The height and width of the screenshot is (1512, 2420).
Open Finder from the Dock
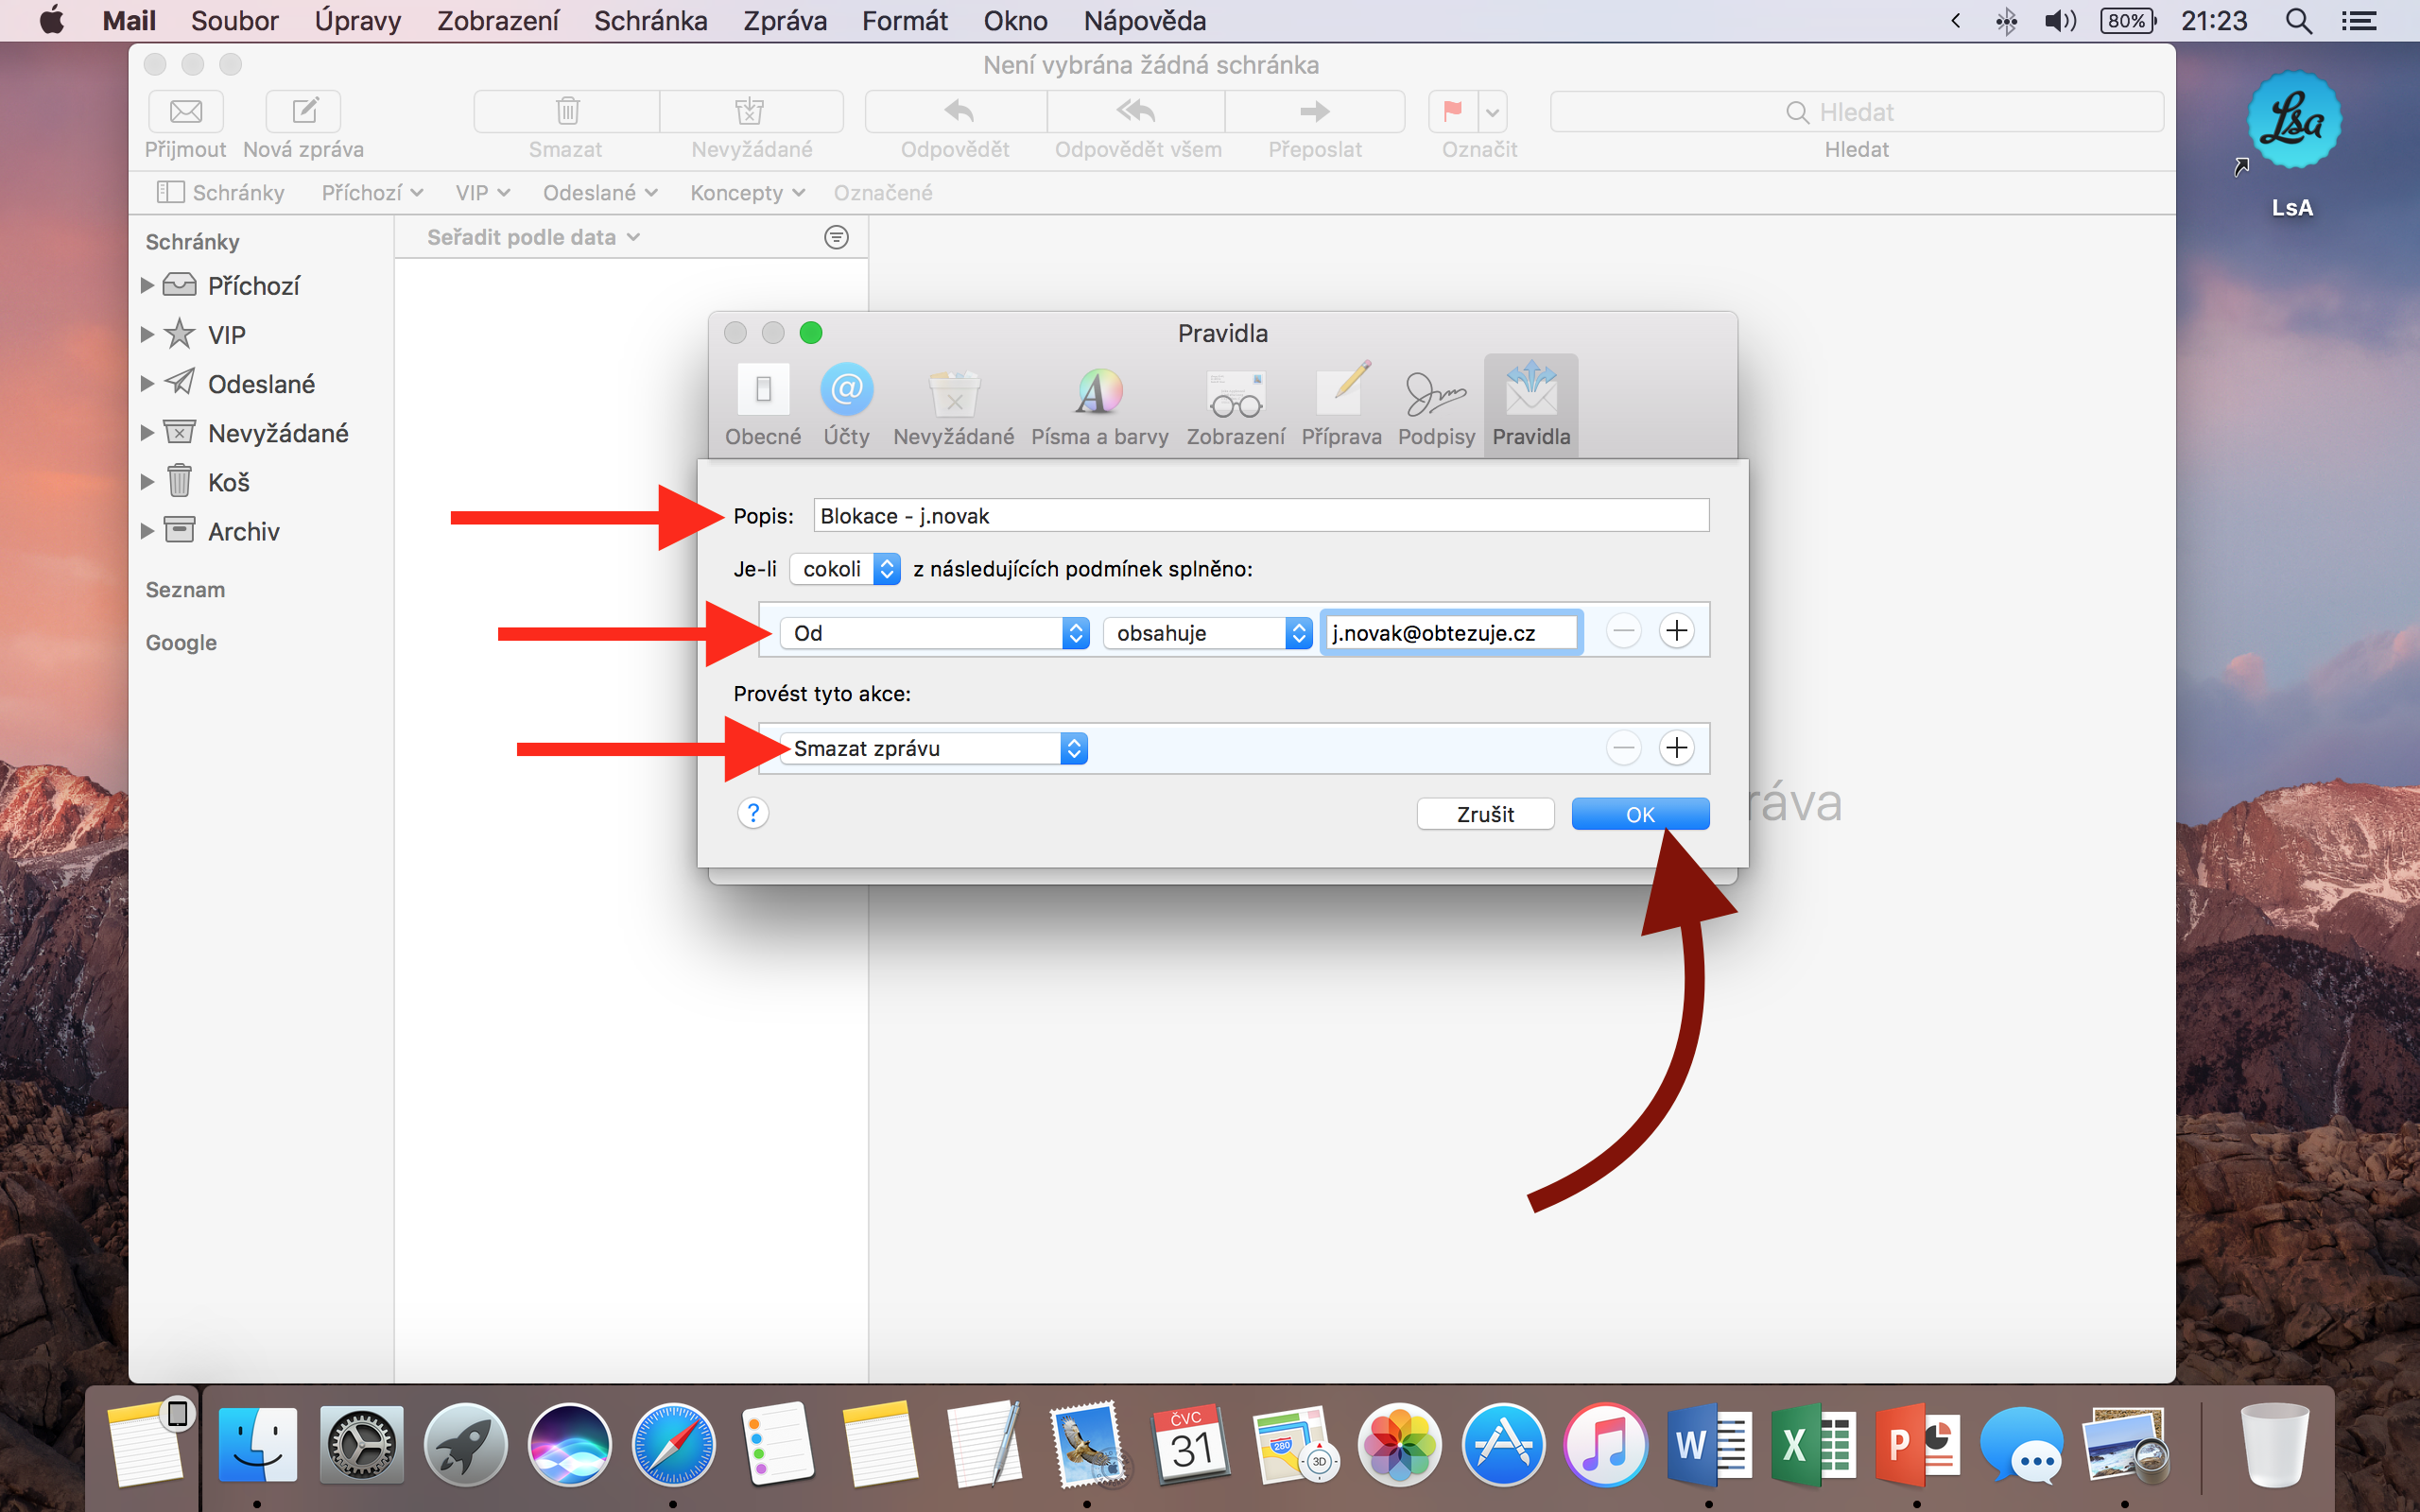pyautogui.click(x=257, y=1444)
